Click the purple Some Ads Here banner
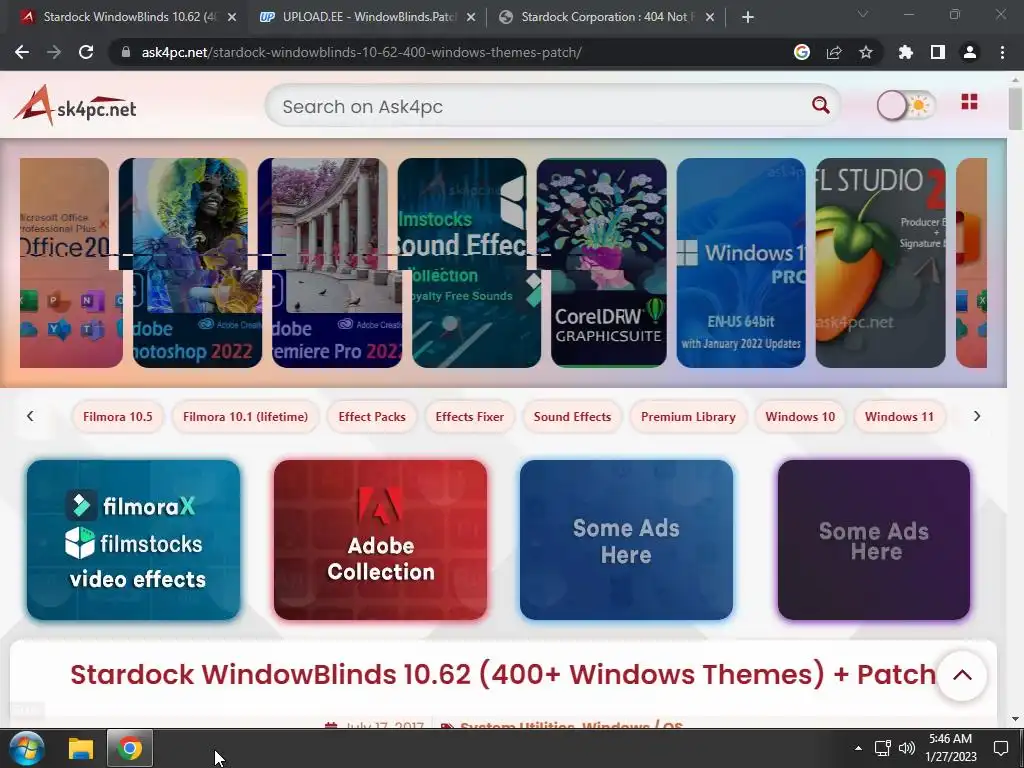The image size is (1024, 768). pos(874,540)
